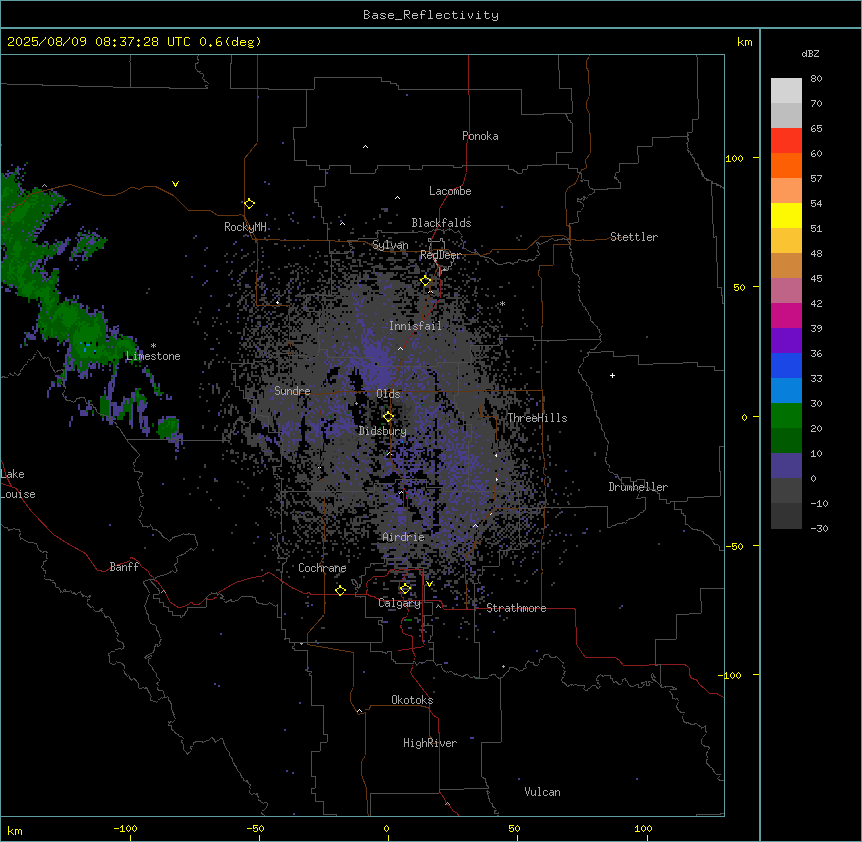Click the yellow marker above Didsbury
Viewport: 862px width, 842px height.
[x=389, y=417]
